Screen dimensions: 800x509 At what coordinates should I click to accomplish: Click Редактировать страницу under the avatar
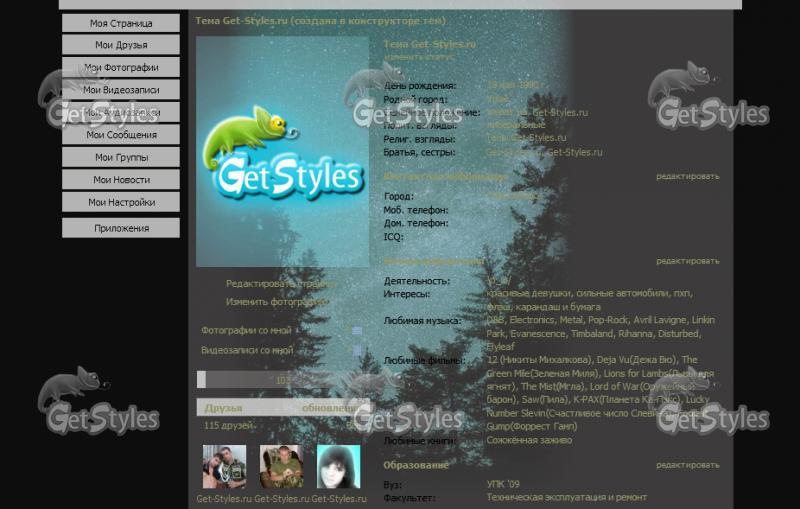(x=277, y=284)
